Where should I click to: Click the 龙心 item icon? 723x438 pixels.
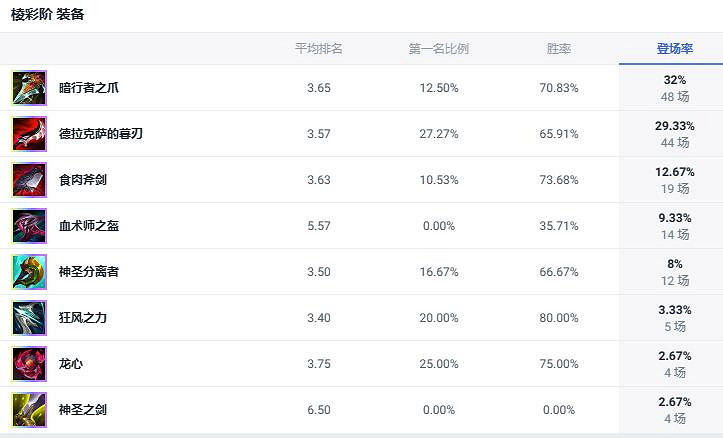pyautogui.click(x=29, y=364)
